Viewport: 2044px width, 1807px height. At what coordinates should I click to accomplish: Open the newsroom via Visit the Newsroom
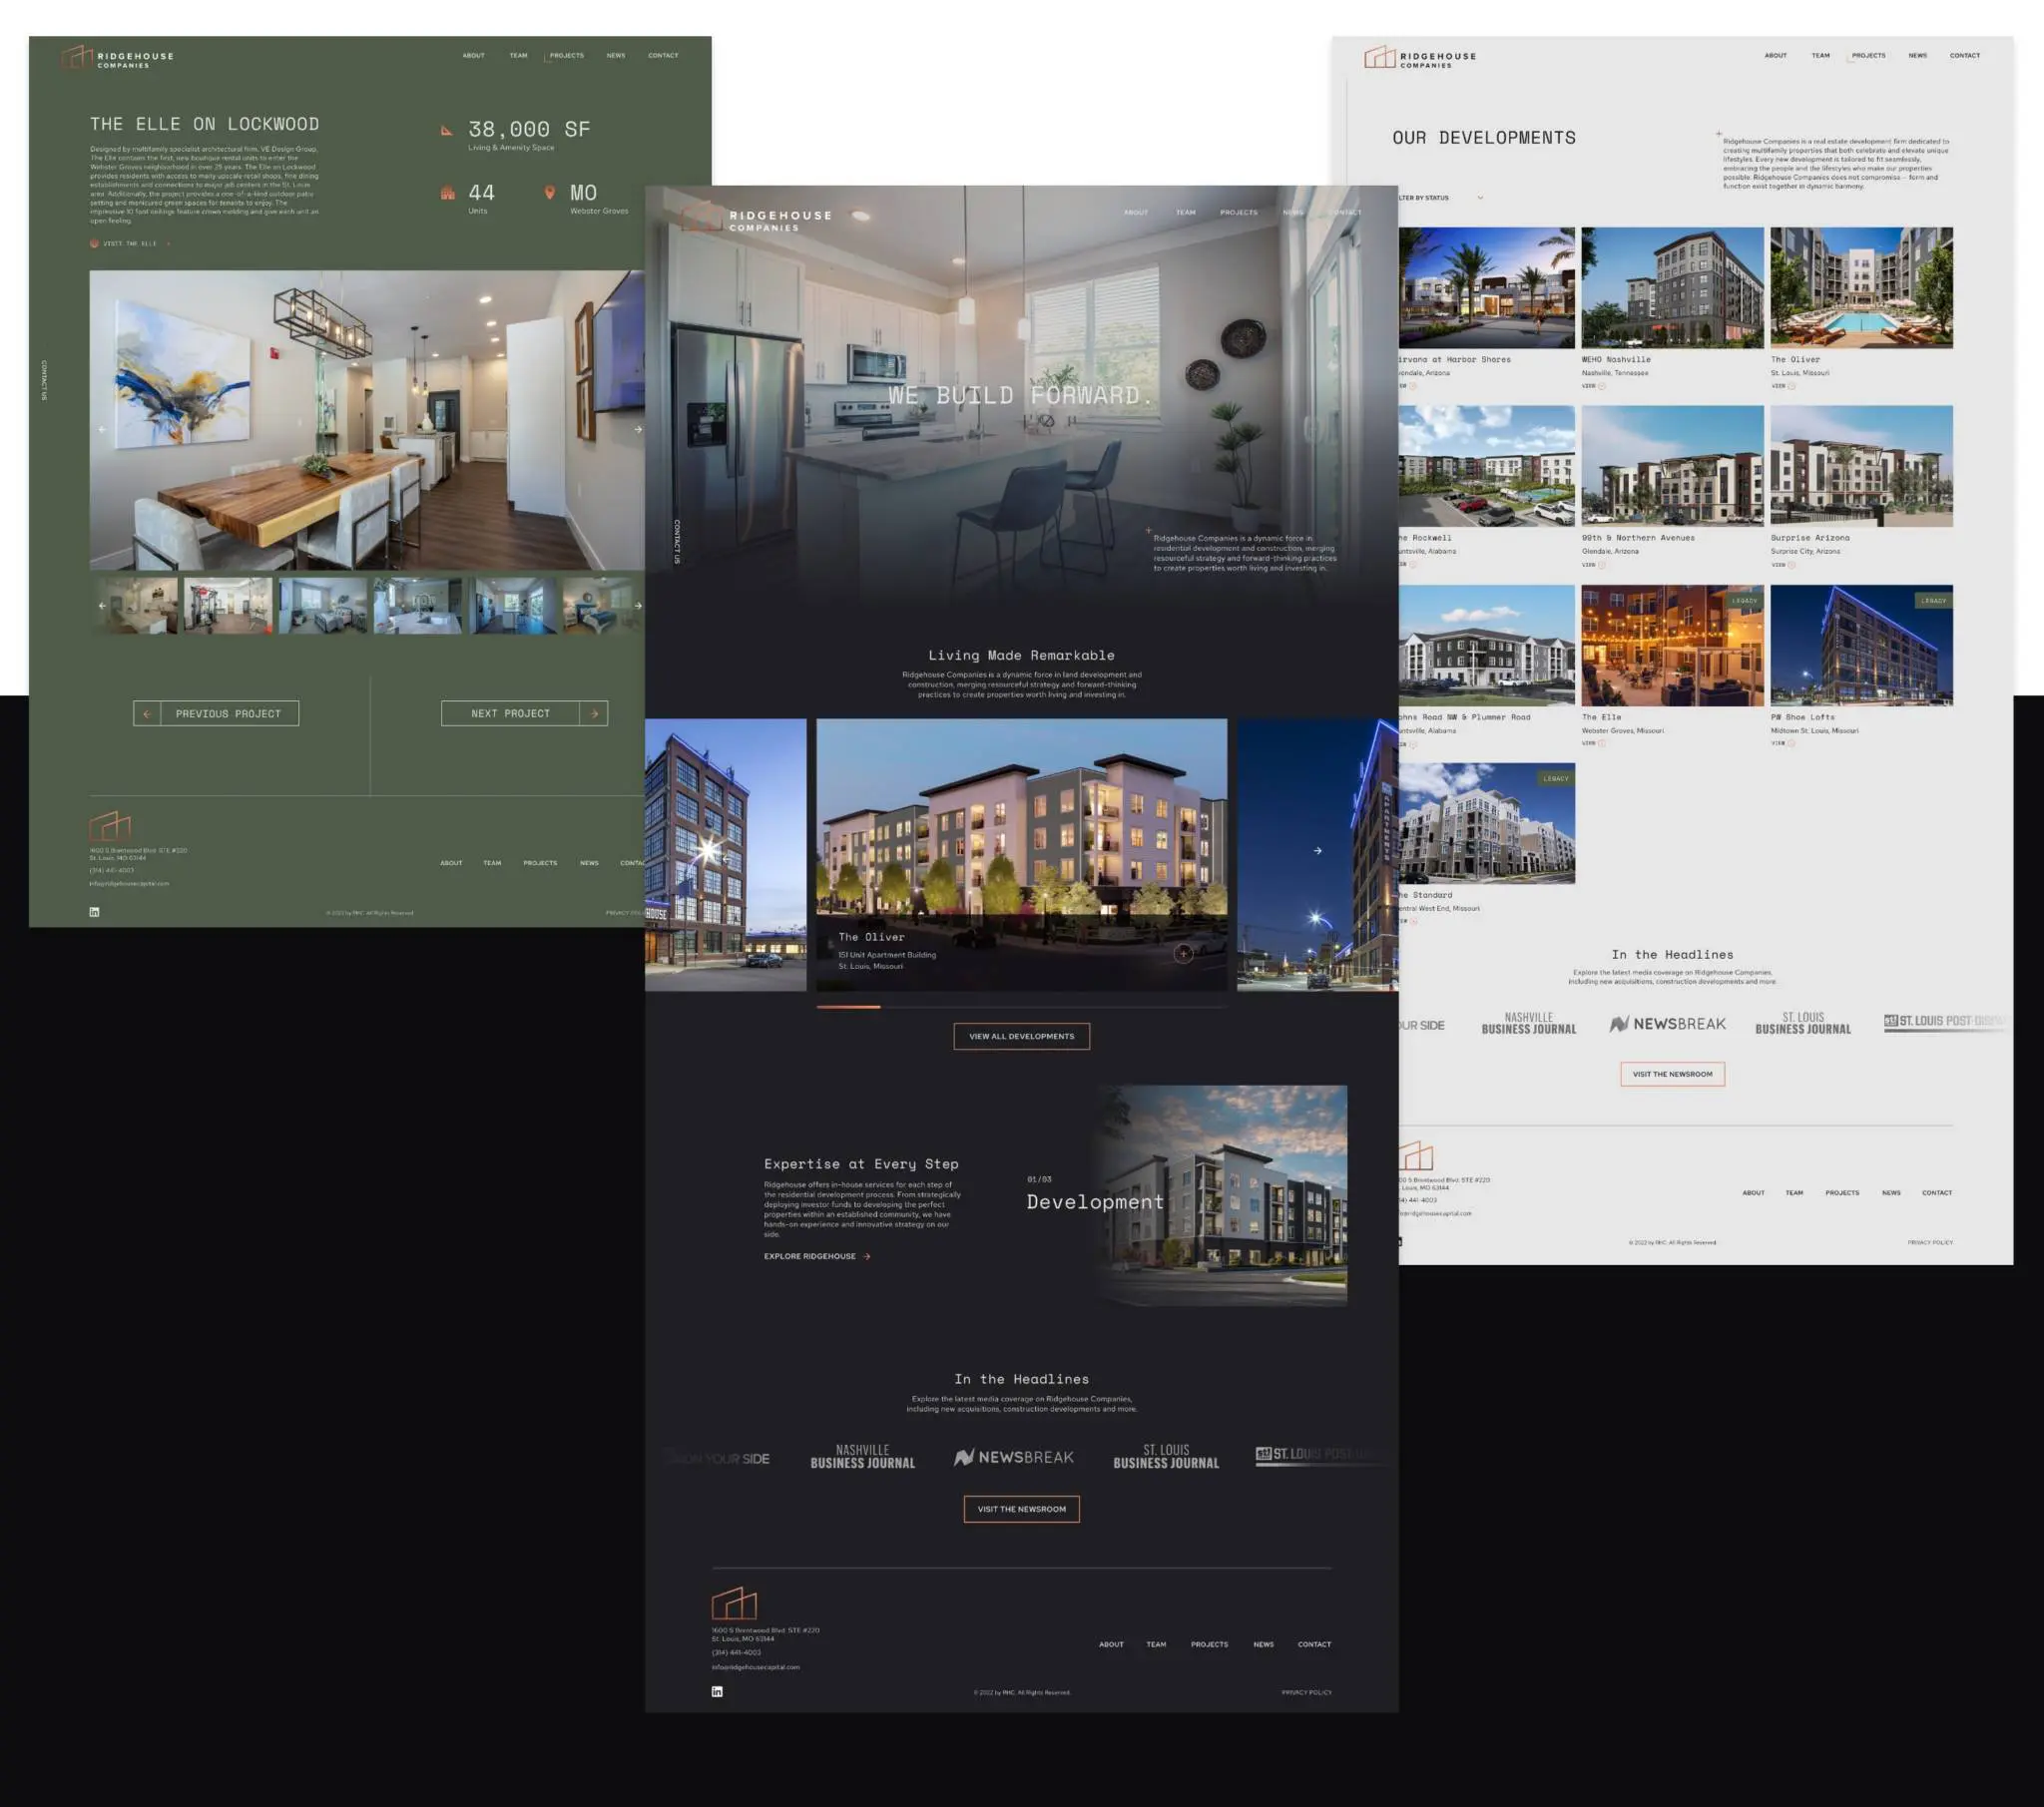pyautogui.click(x=1021, y=1509)
